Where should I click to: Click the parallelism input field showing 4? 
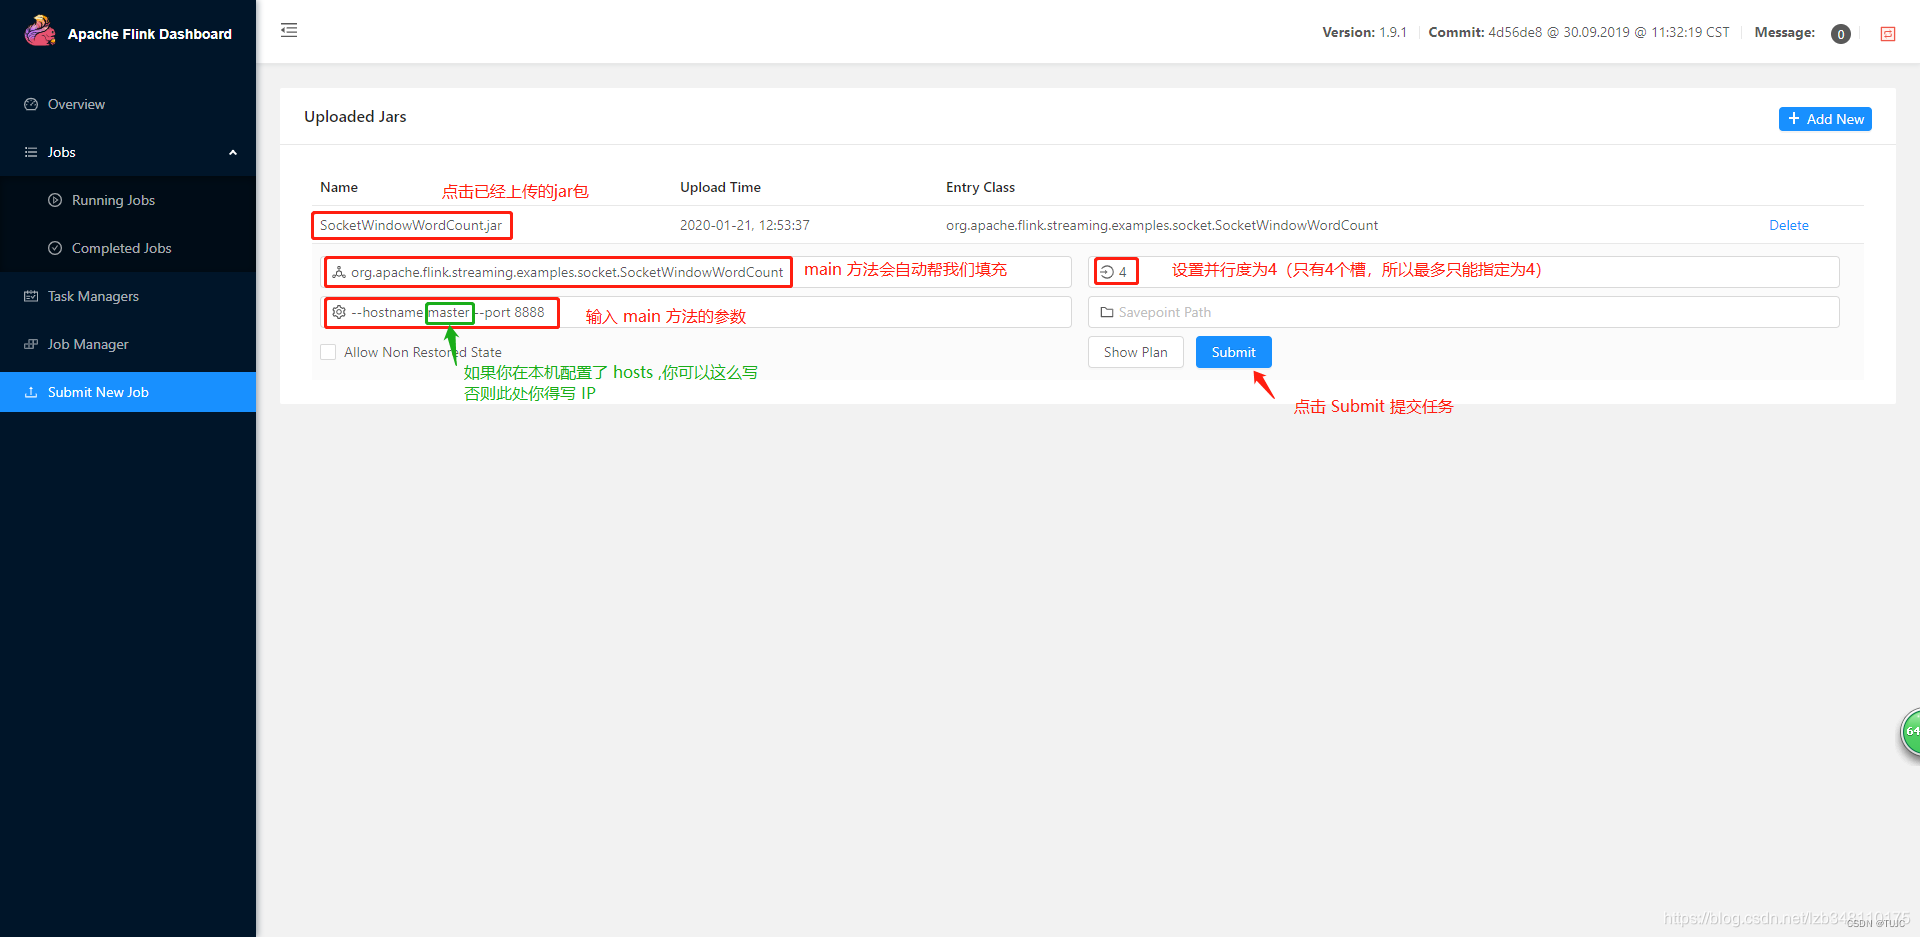pyautogui.click(x=1464, y=272)
